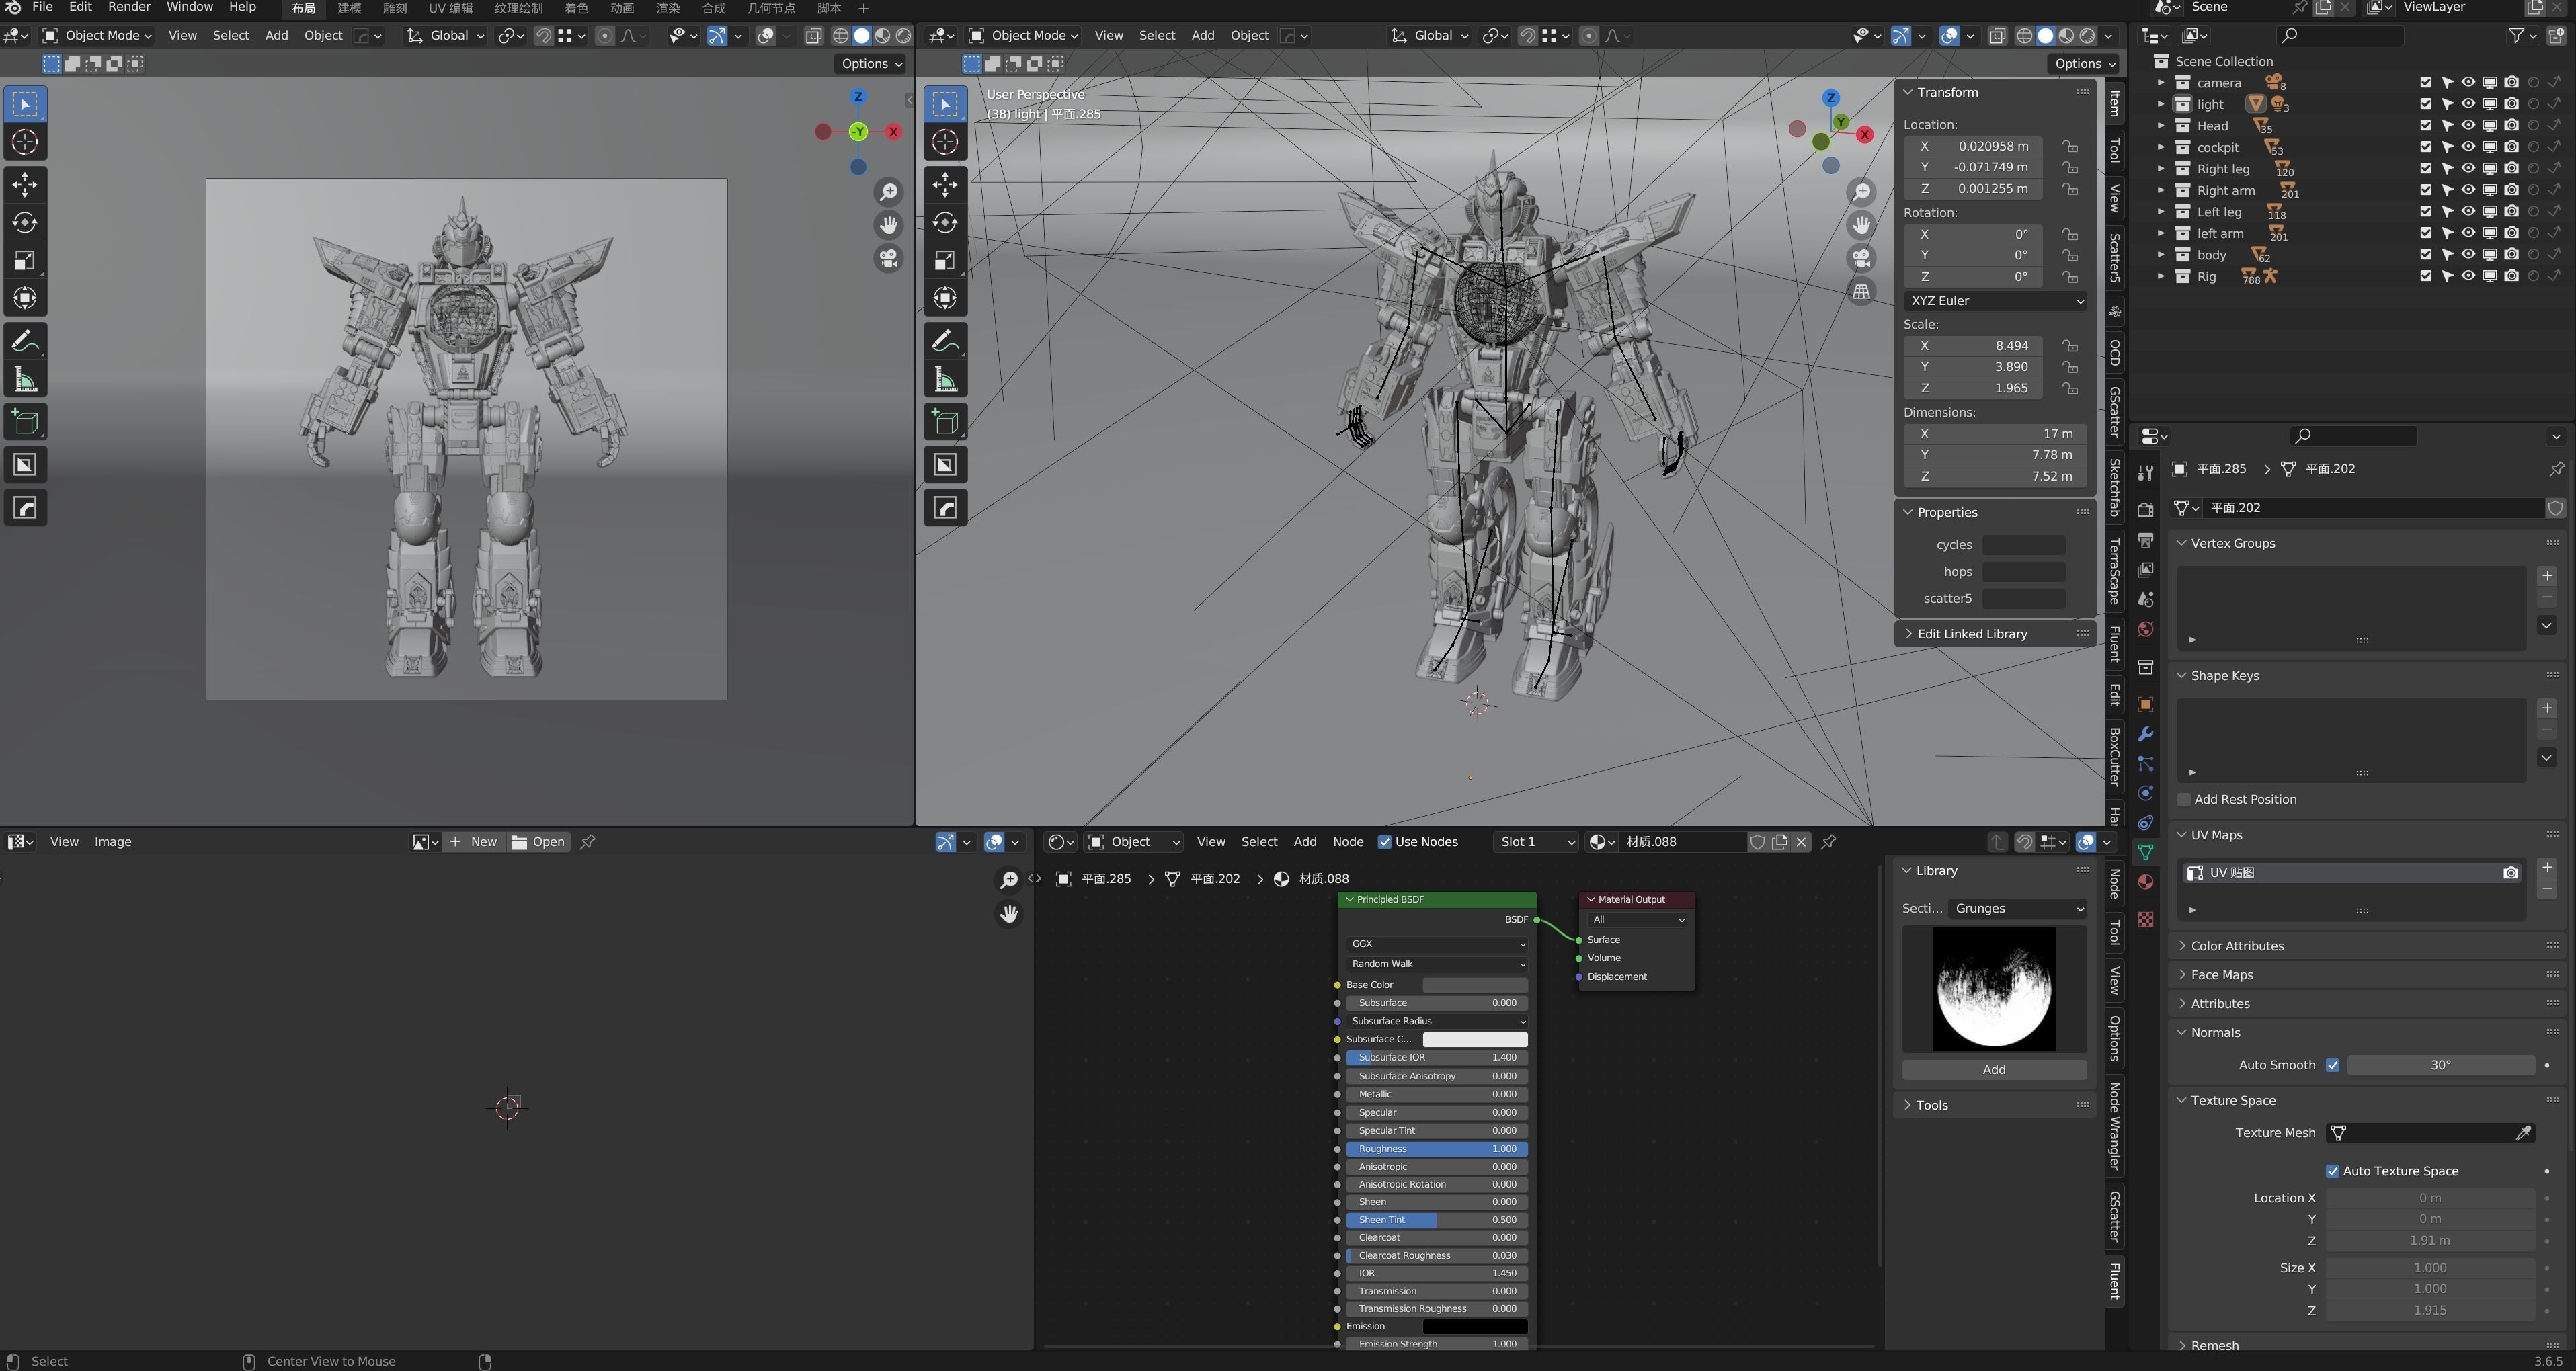Click the grunge preview thumbnail

point(1994,990)
